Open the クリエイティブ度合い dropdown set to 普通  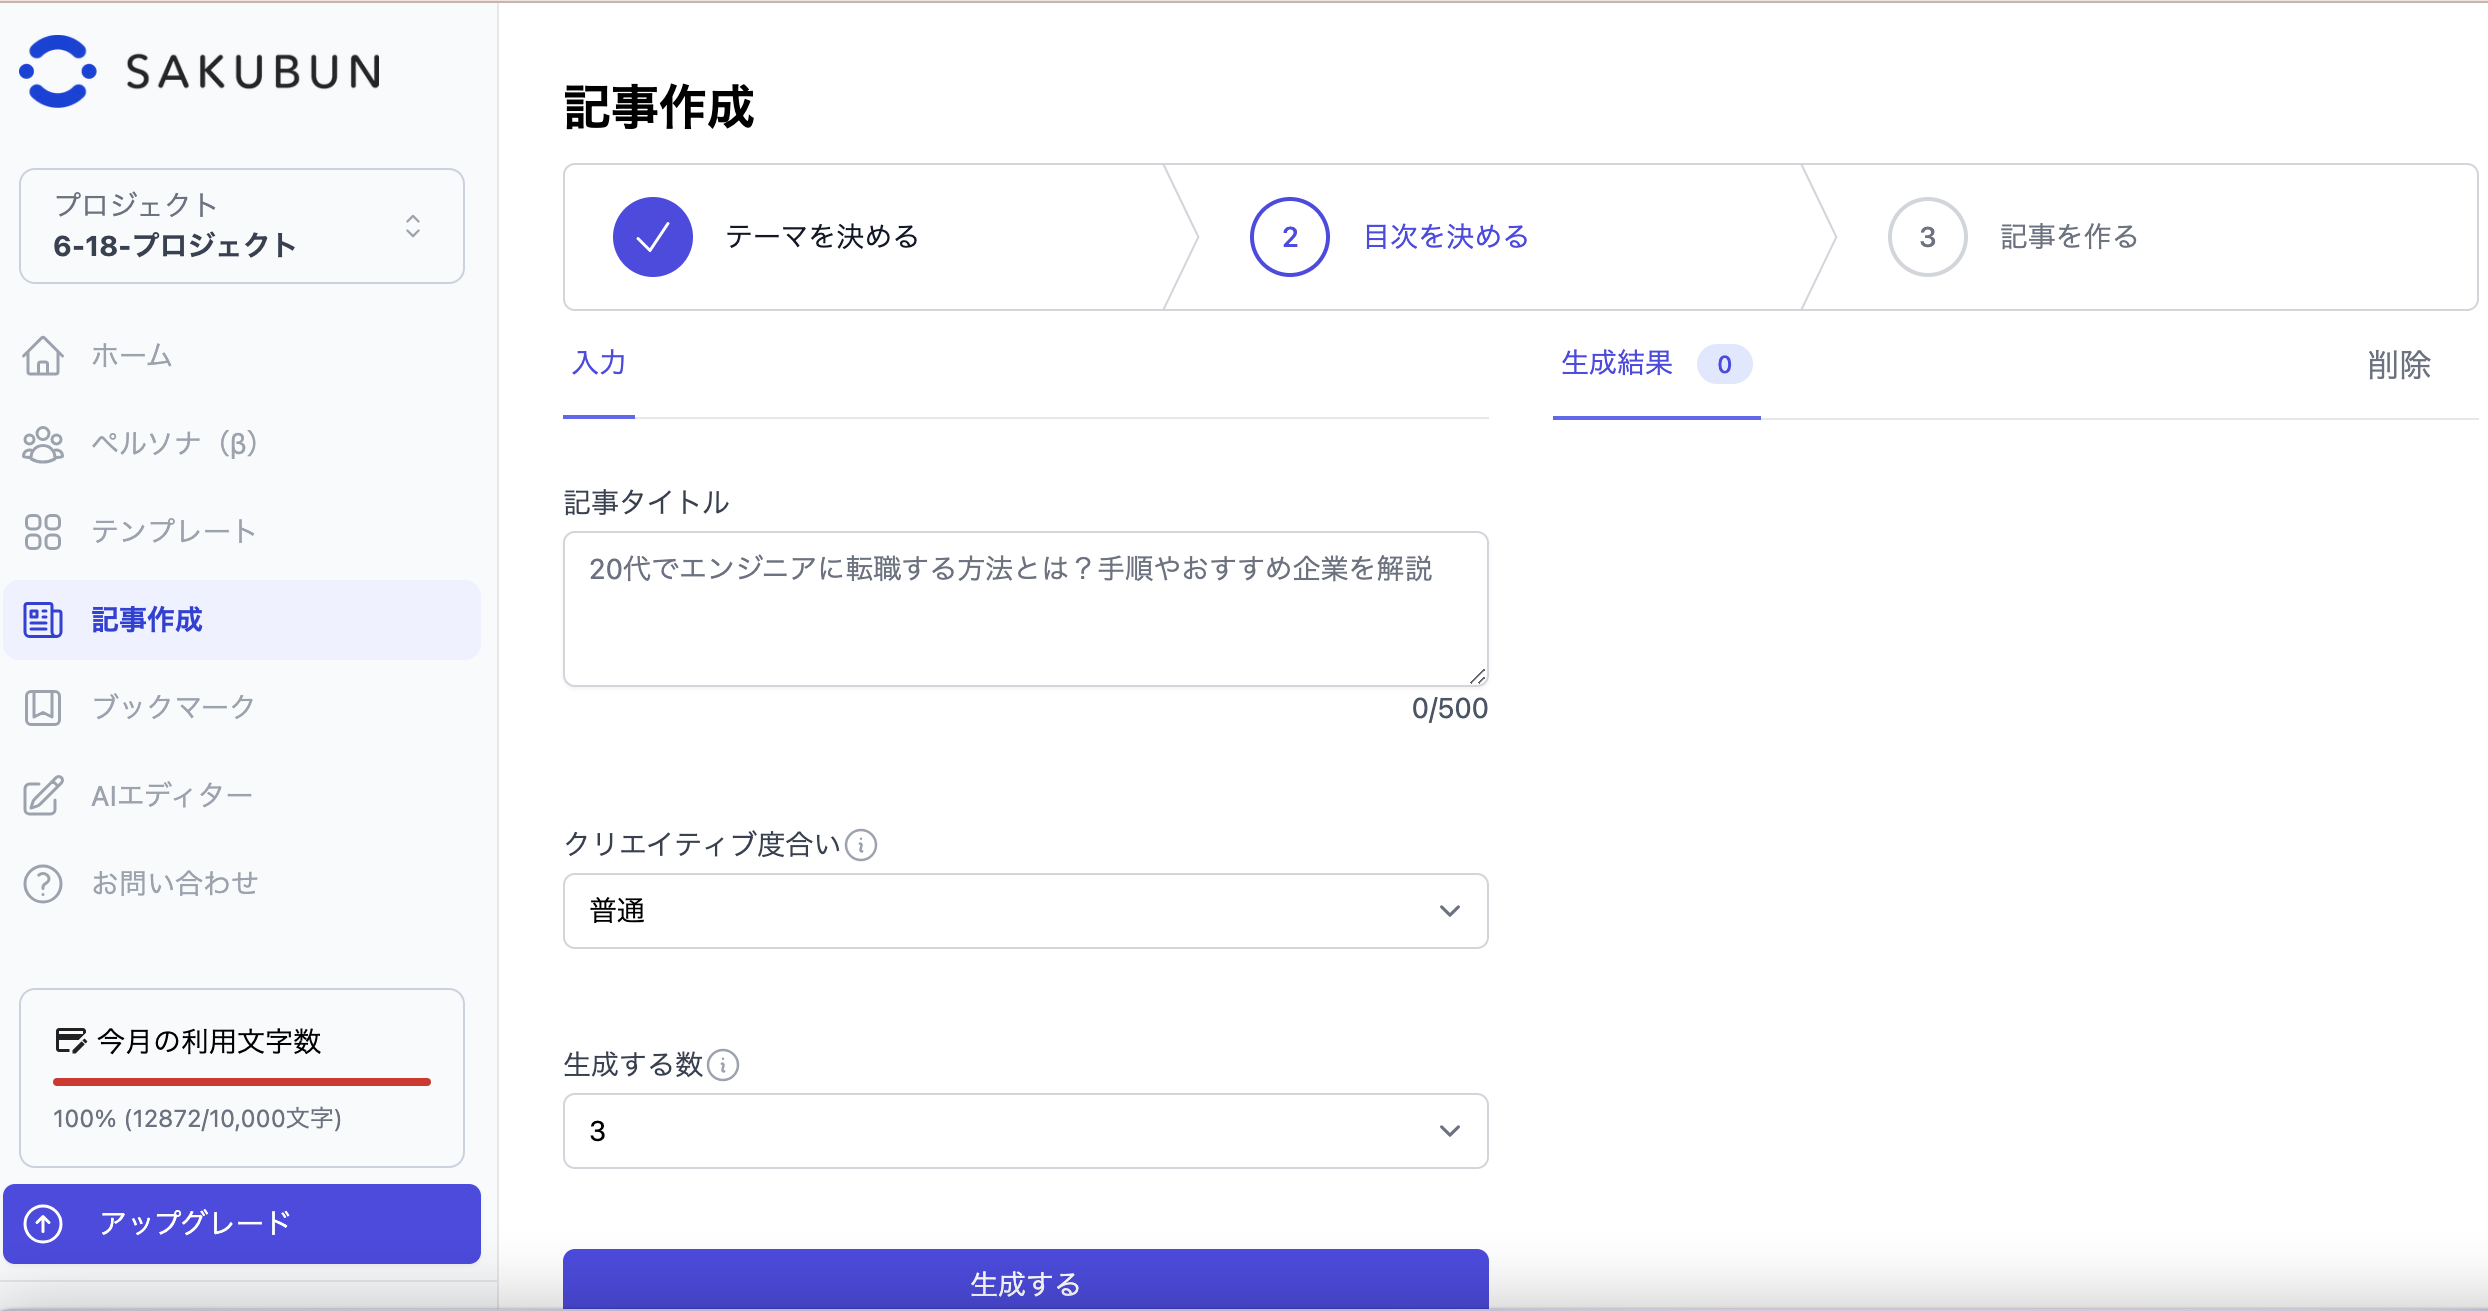click(1025, 911)
